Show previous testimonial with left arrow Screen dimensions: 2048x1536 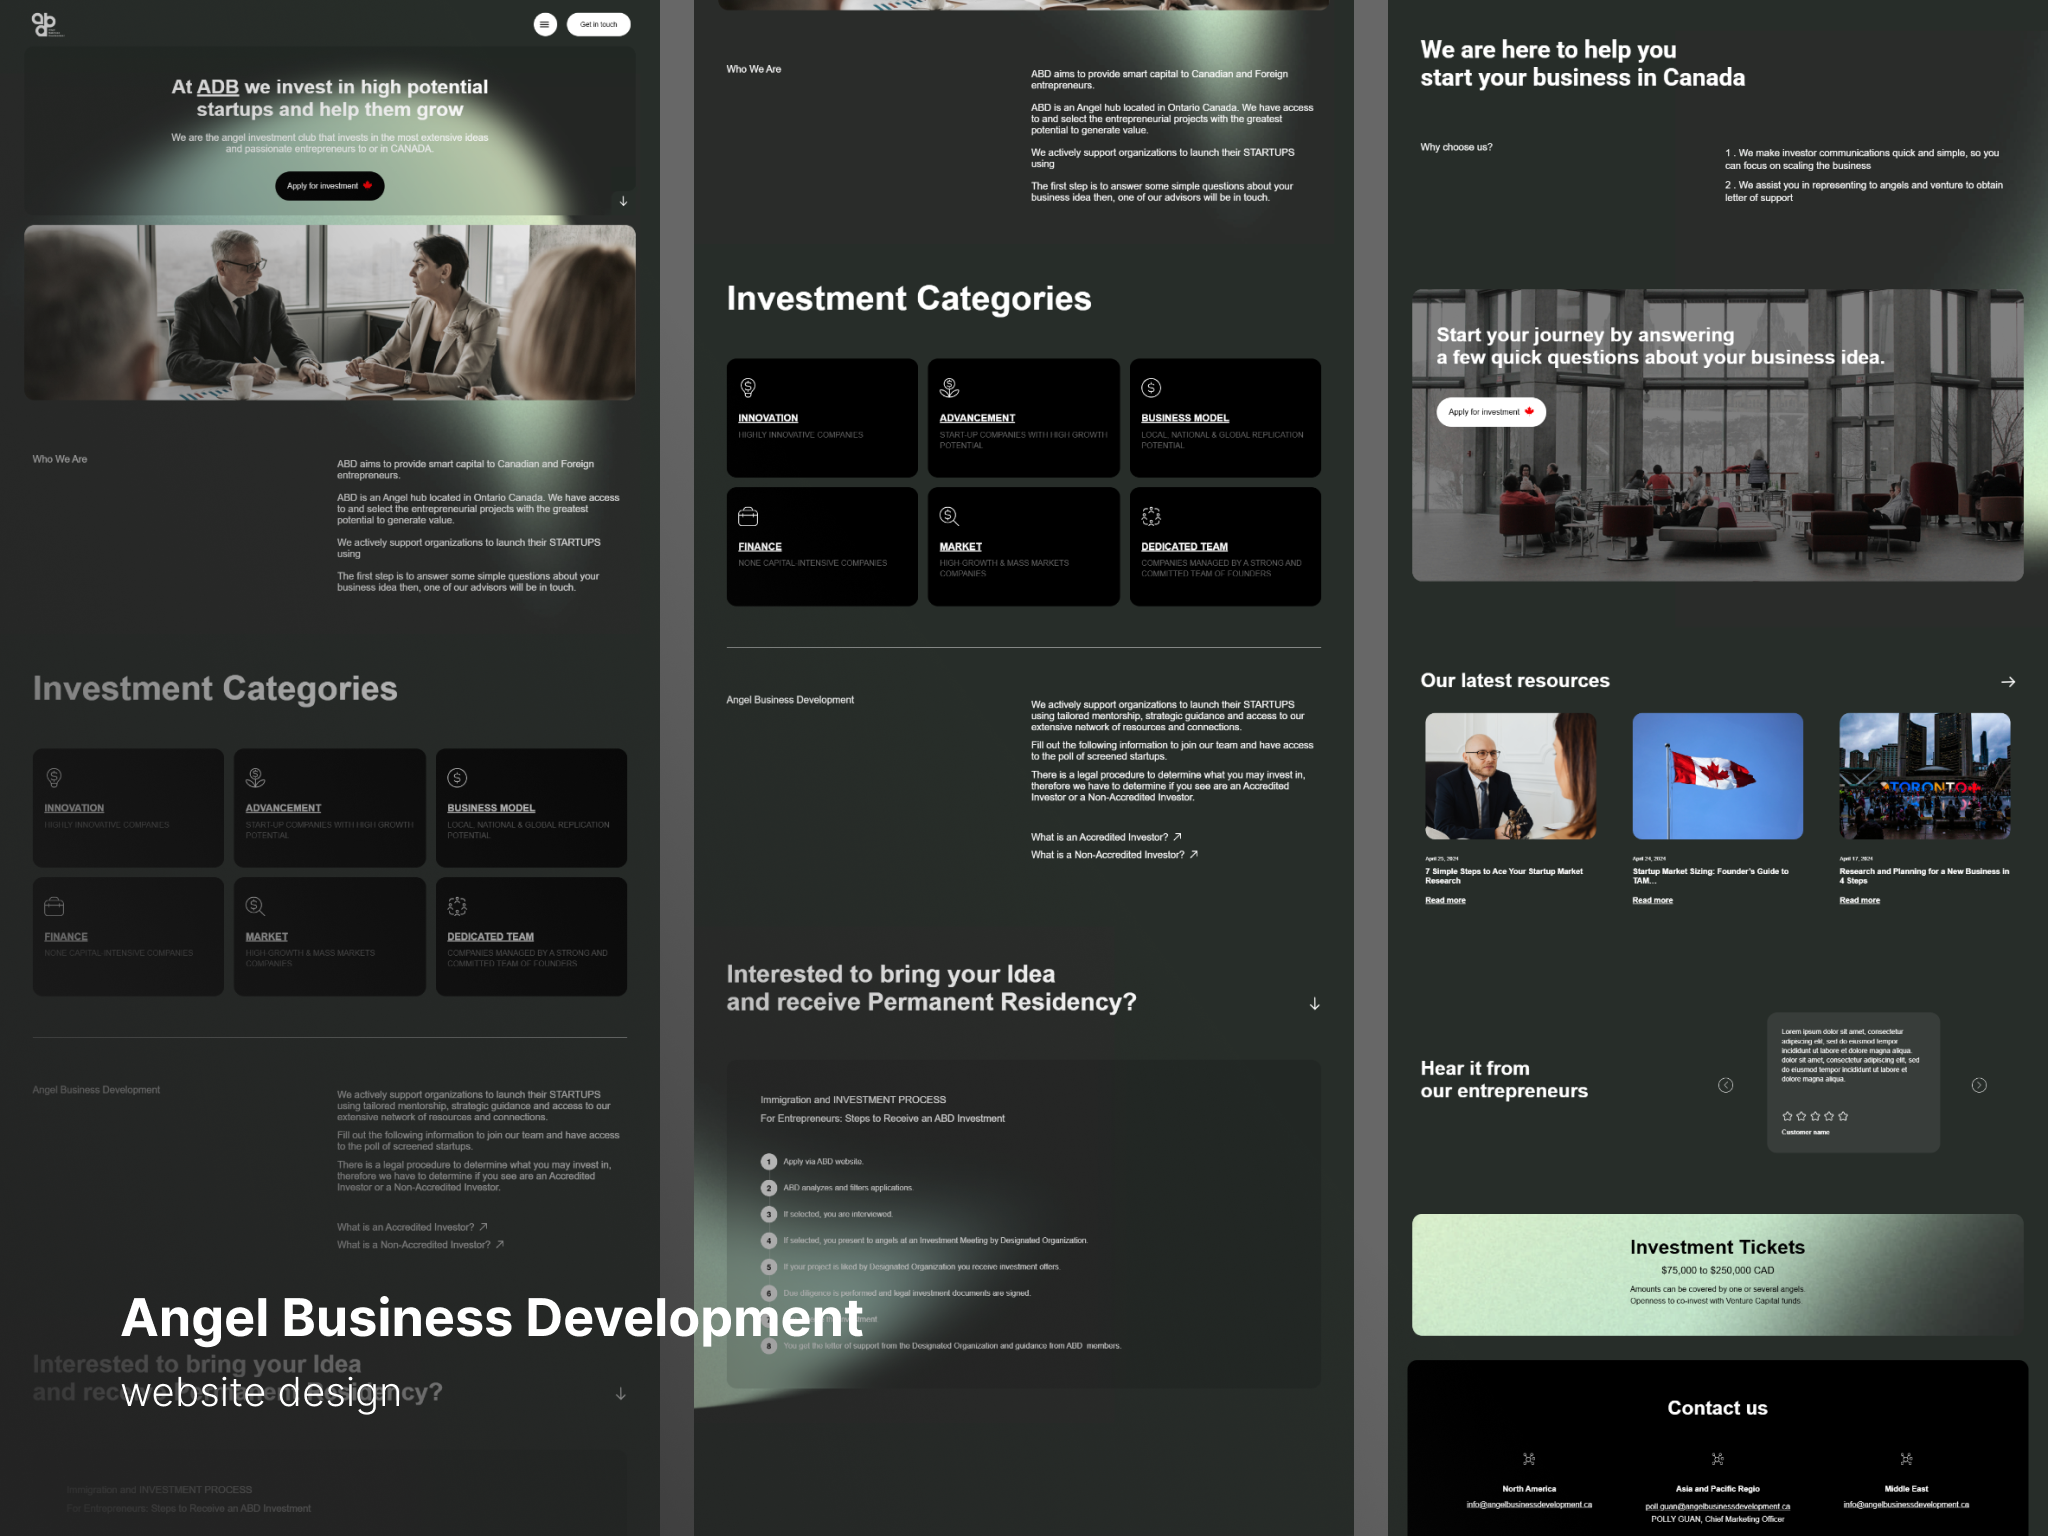coord(1725,1085)
